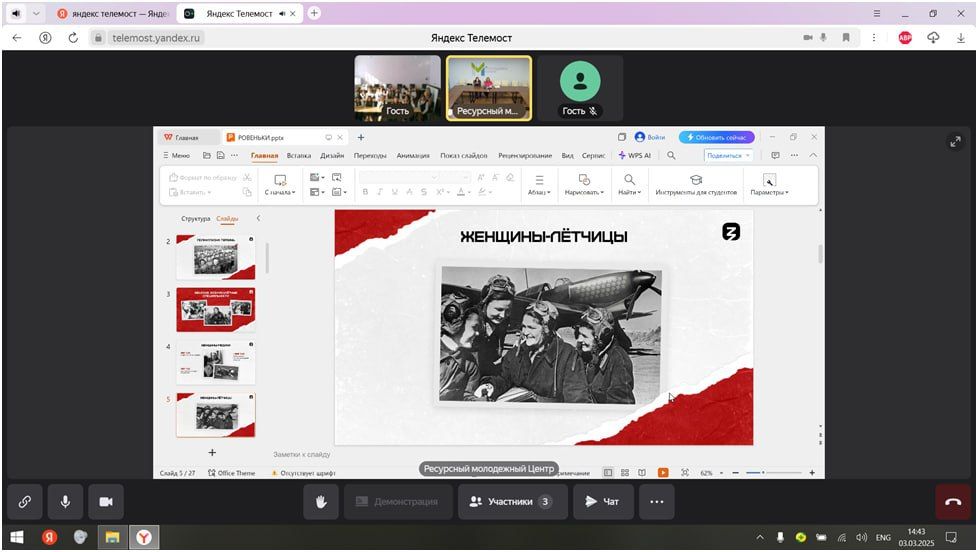Open Абзац dropdown in WPS ribbon
This screenshot has width=978, height=552.
pyautogui.click(x=539, y=185)
